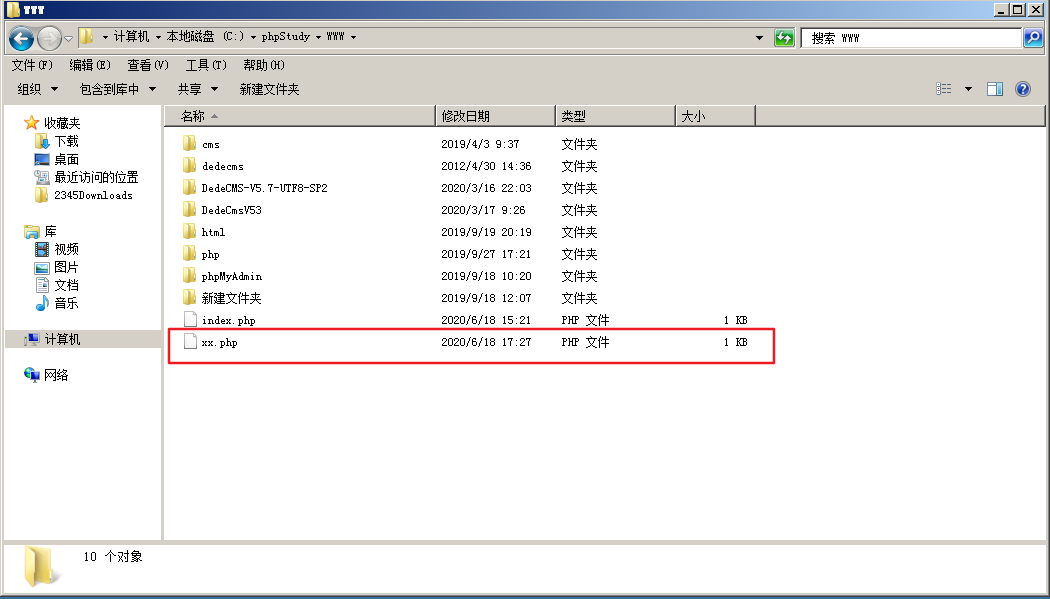Viewport: 1050px width, 599px height.
Task: Open the 共享 dropdown
Action: (198, 89)
